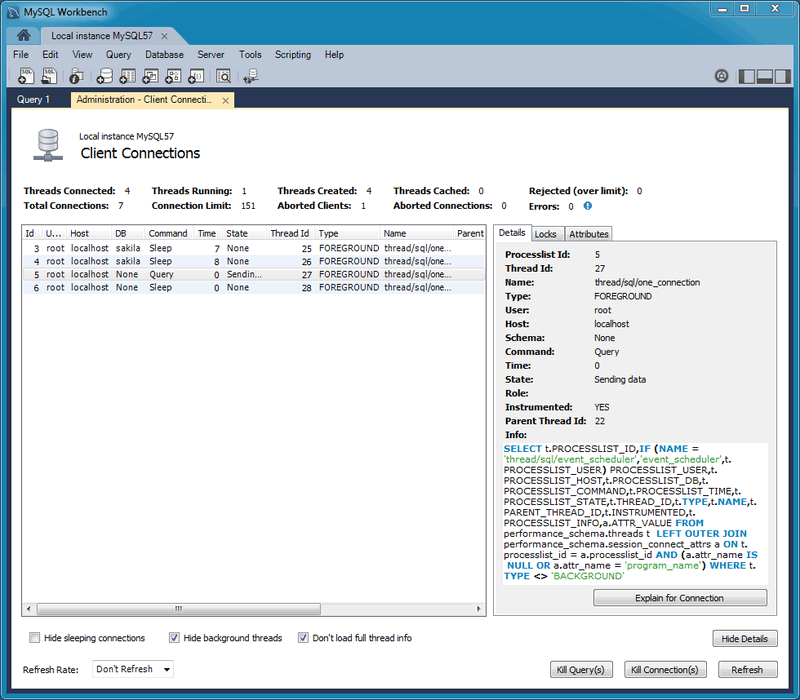800x700 pixels.
Task: Click the Kill Connection(s) button
Action: click(664, 670)
